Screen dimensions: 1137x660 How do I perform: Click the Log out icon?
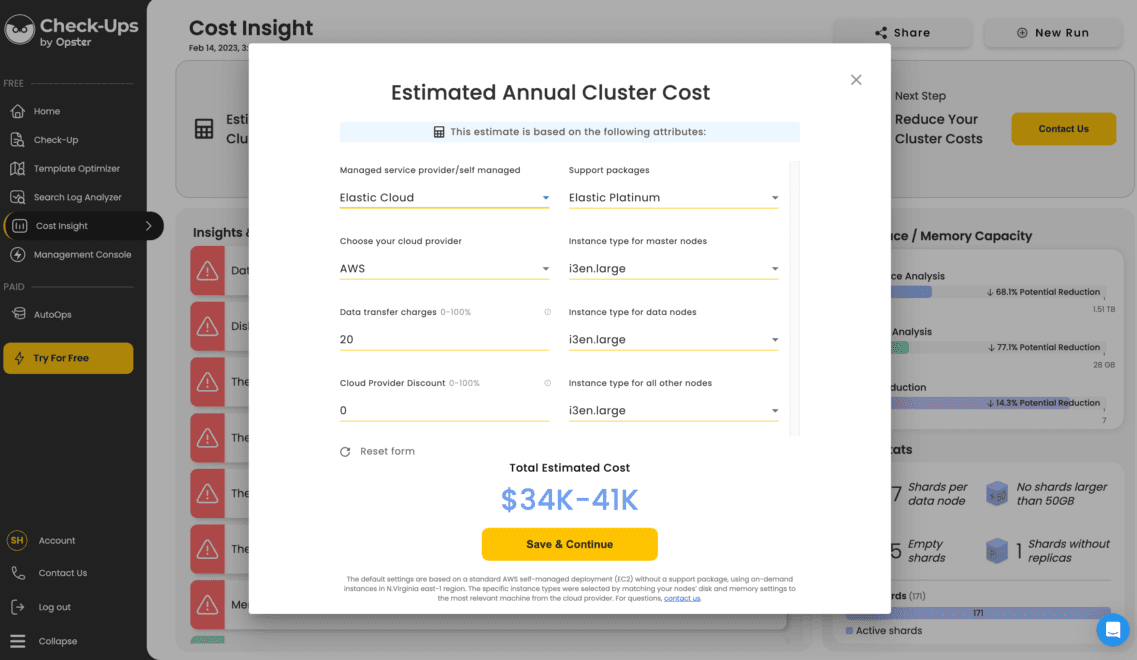18,607
